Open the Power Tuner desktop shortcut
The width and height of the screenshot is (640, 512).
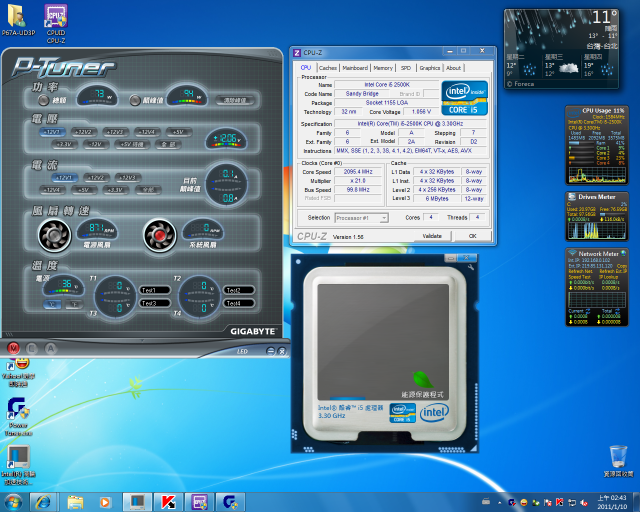[x=18, y=416]
